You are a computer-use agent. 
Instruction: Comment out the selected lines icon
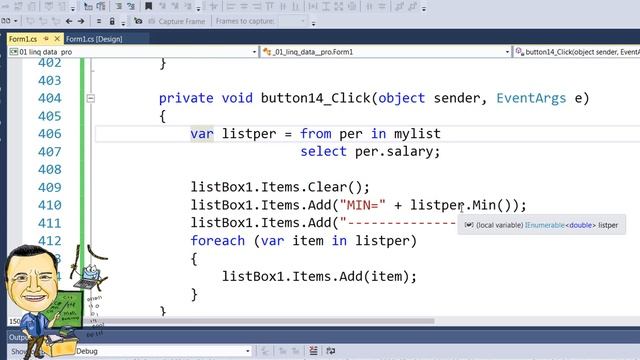point(118,6)
